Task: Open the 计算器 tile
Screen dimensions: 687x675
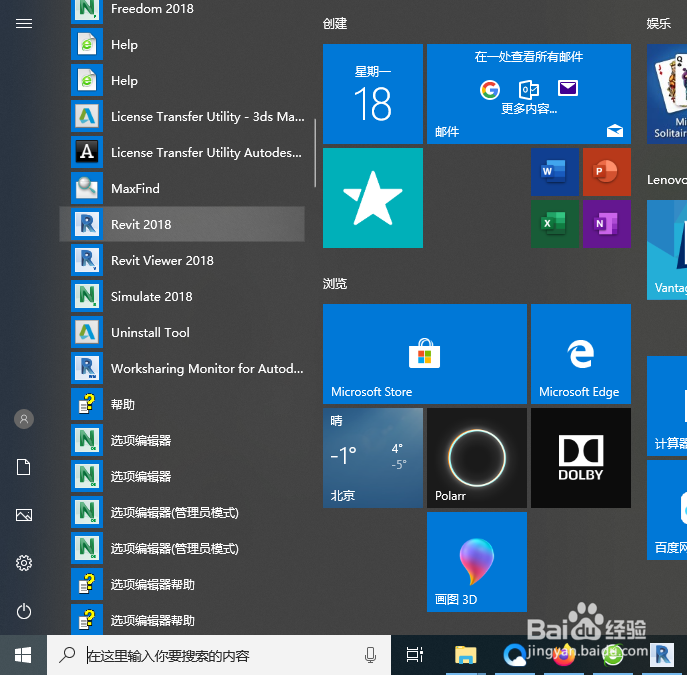Action: point(667,406)
